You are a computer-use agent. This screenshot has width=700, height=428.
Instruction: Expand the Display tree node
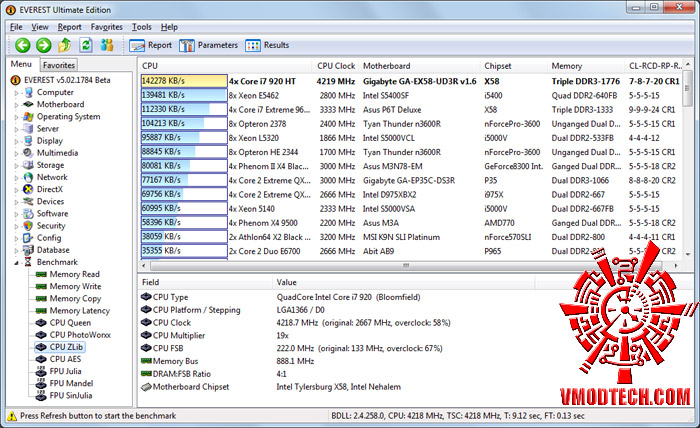point(17,141)
